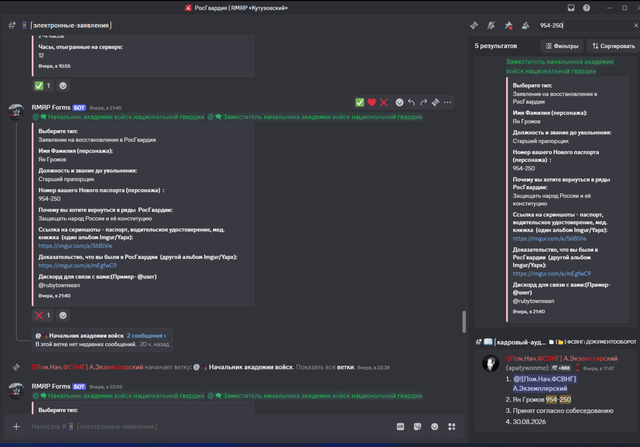The image size is (640, 447).
Task: Add red cross quick reaction from hover toolbar
Action: pos(384,102)
